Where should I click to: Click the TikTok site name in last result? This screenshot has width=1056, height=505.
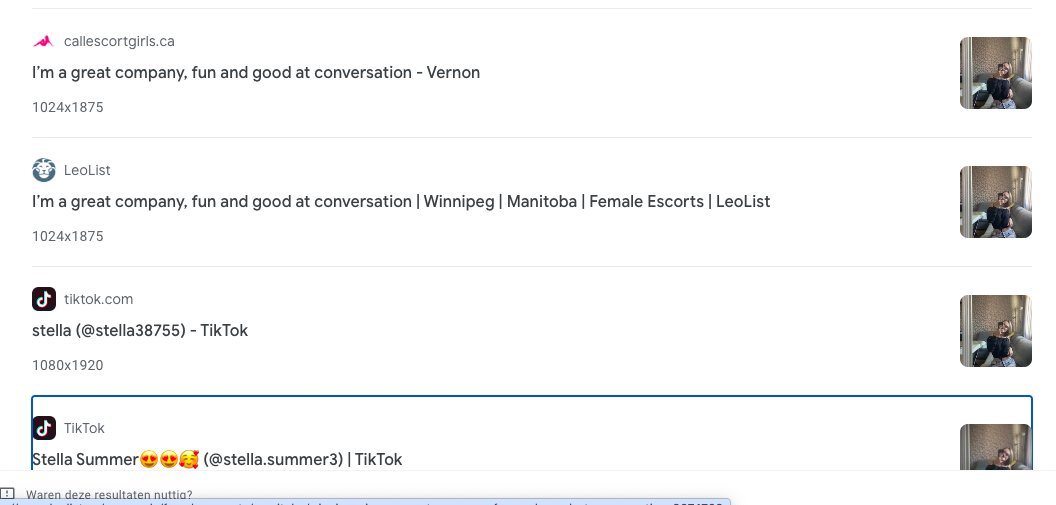pos(84,428)
